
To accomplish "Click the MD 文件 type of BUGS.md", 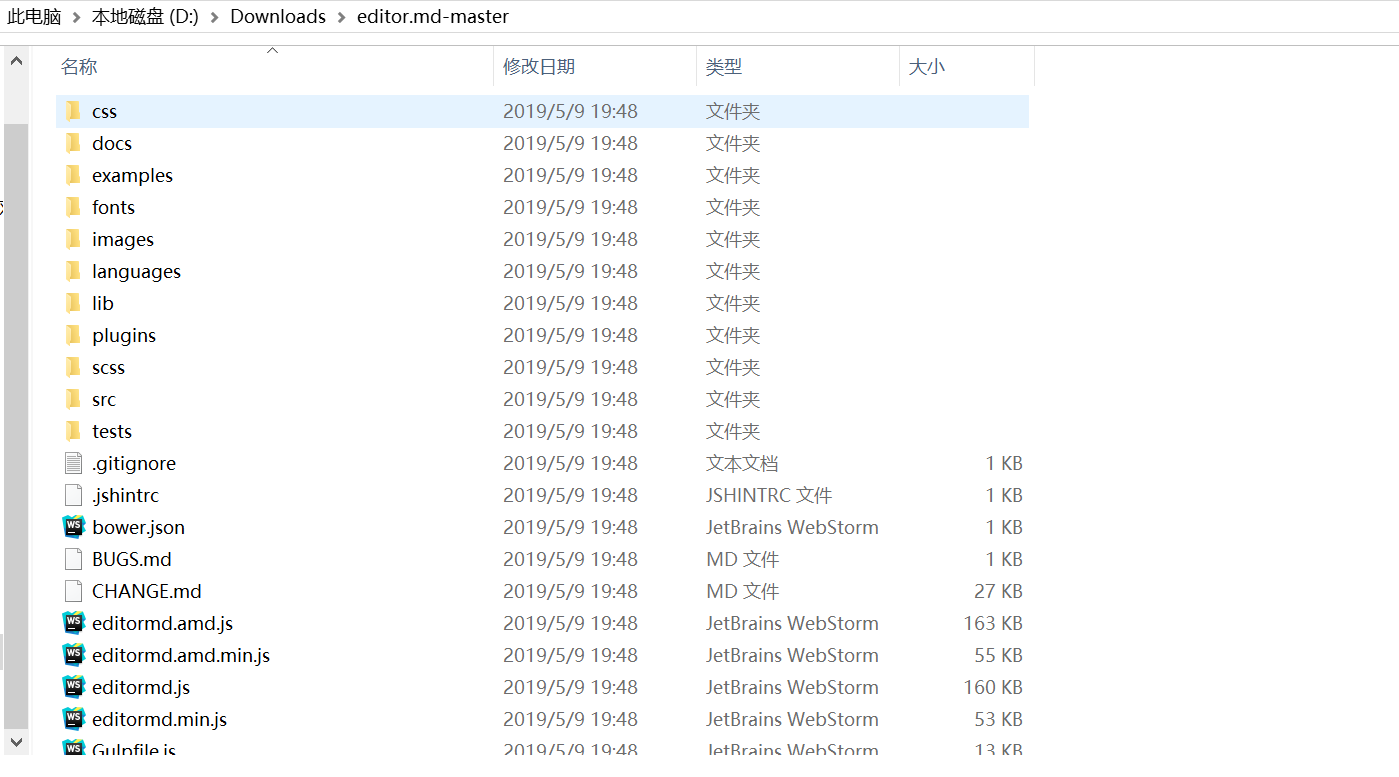I will [742, 559].
